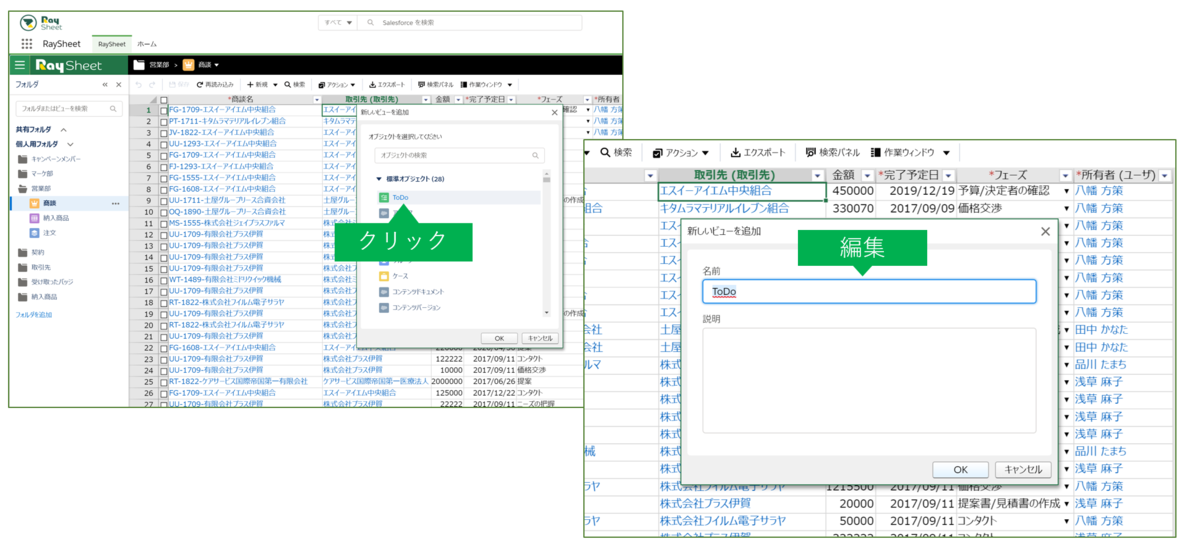Confirm with OK in the ToDo name dialog
Image resolution: width=1200 pixels, height=544 pixels.
pos(961,470)
